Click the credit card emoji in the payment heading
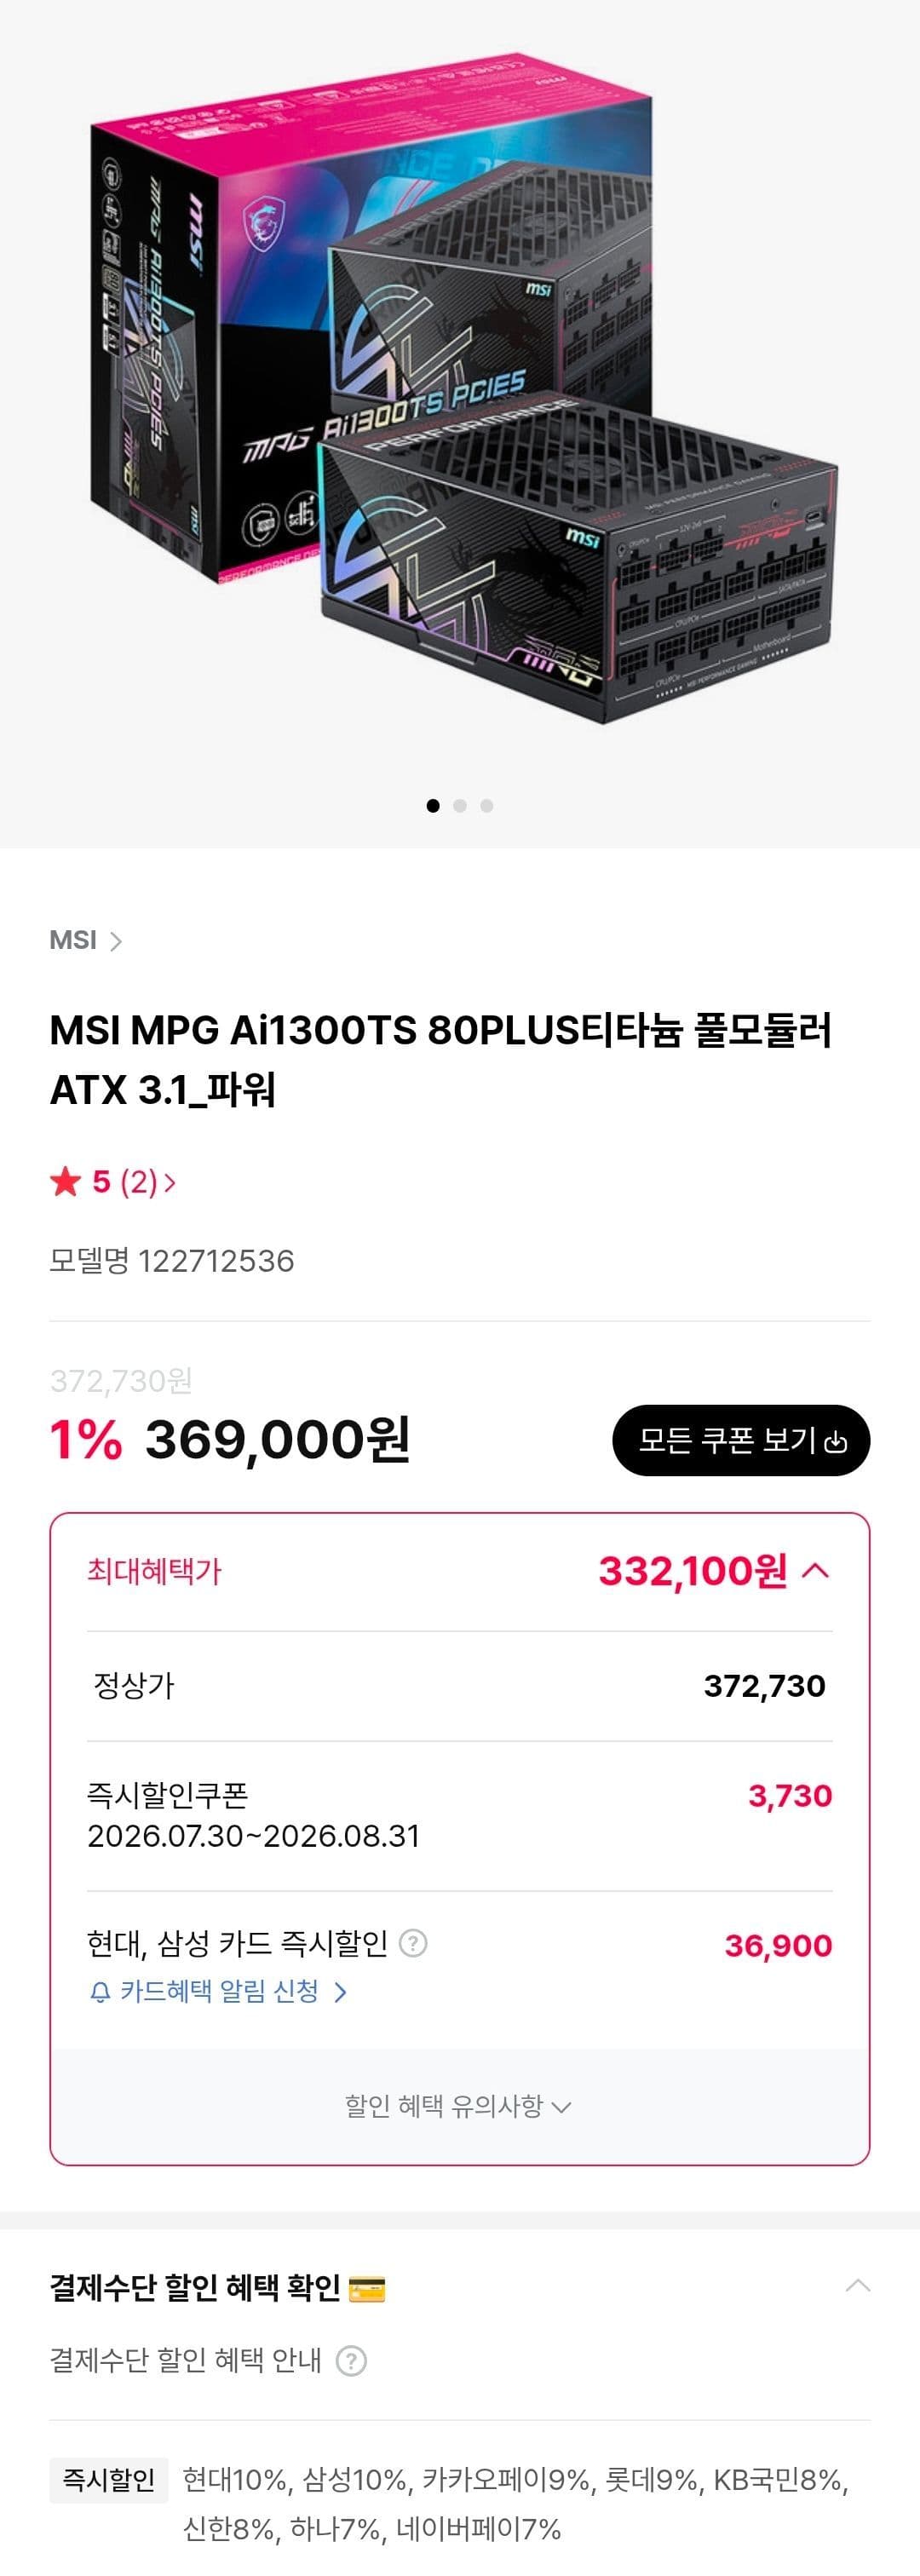 [367, 2288]
